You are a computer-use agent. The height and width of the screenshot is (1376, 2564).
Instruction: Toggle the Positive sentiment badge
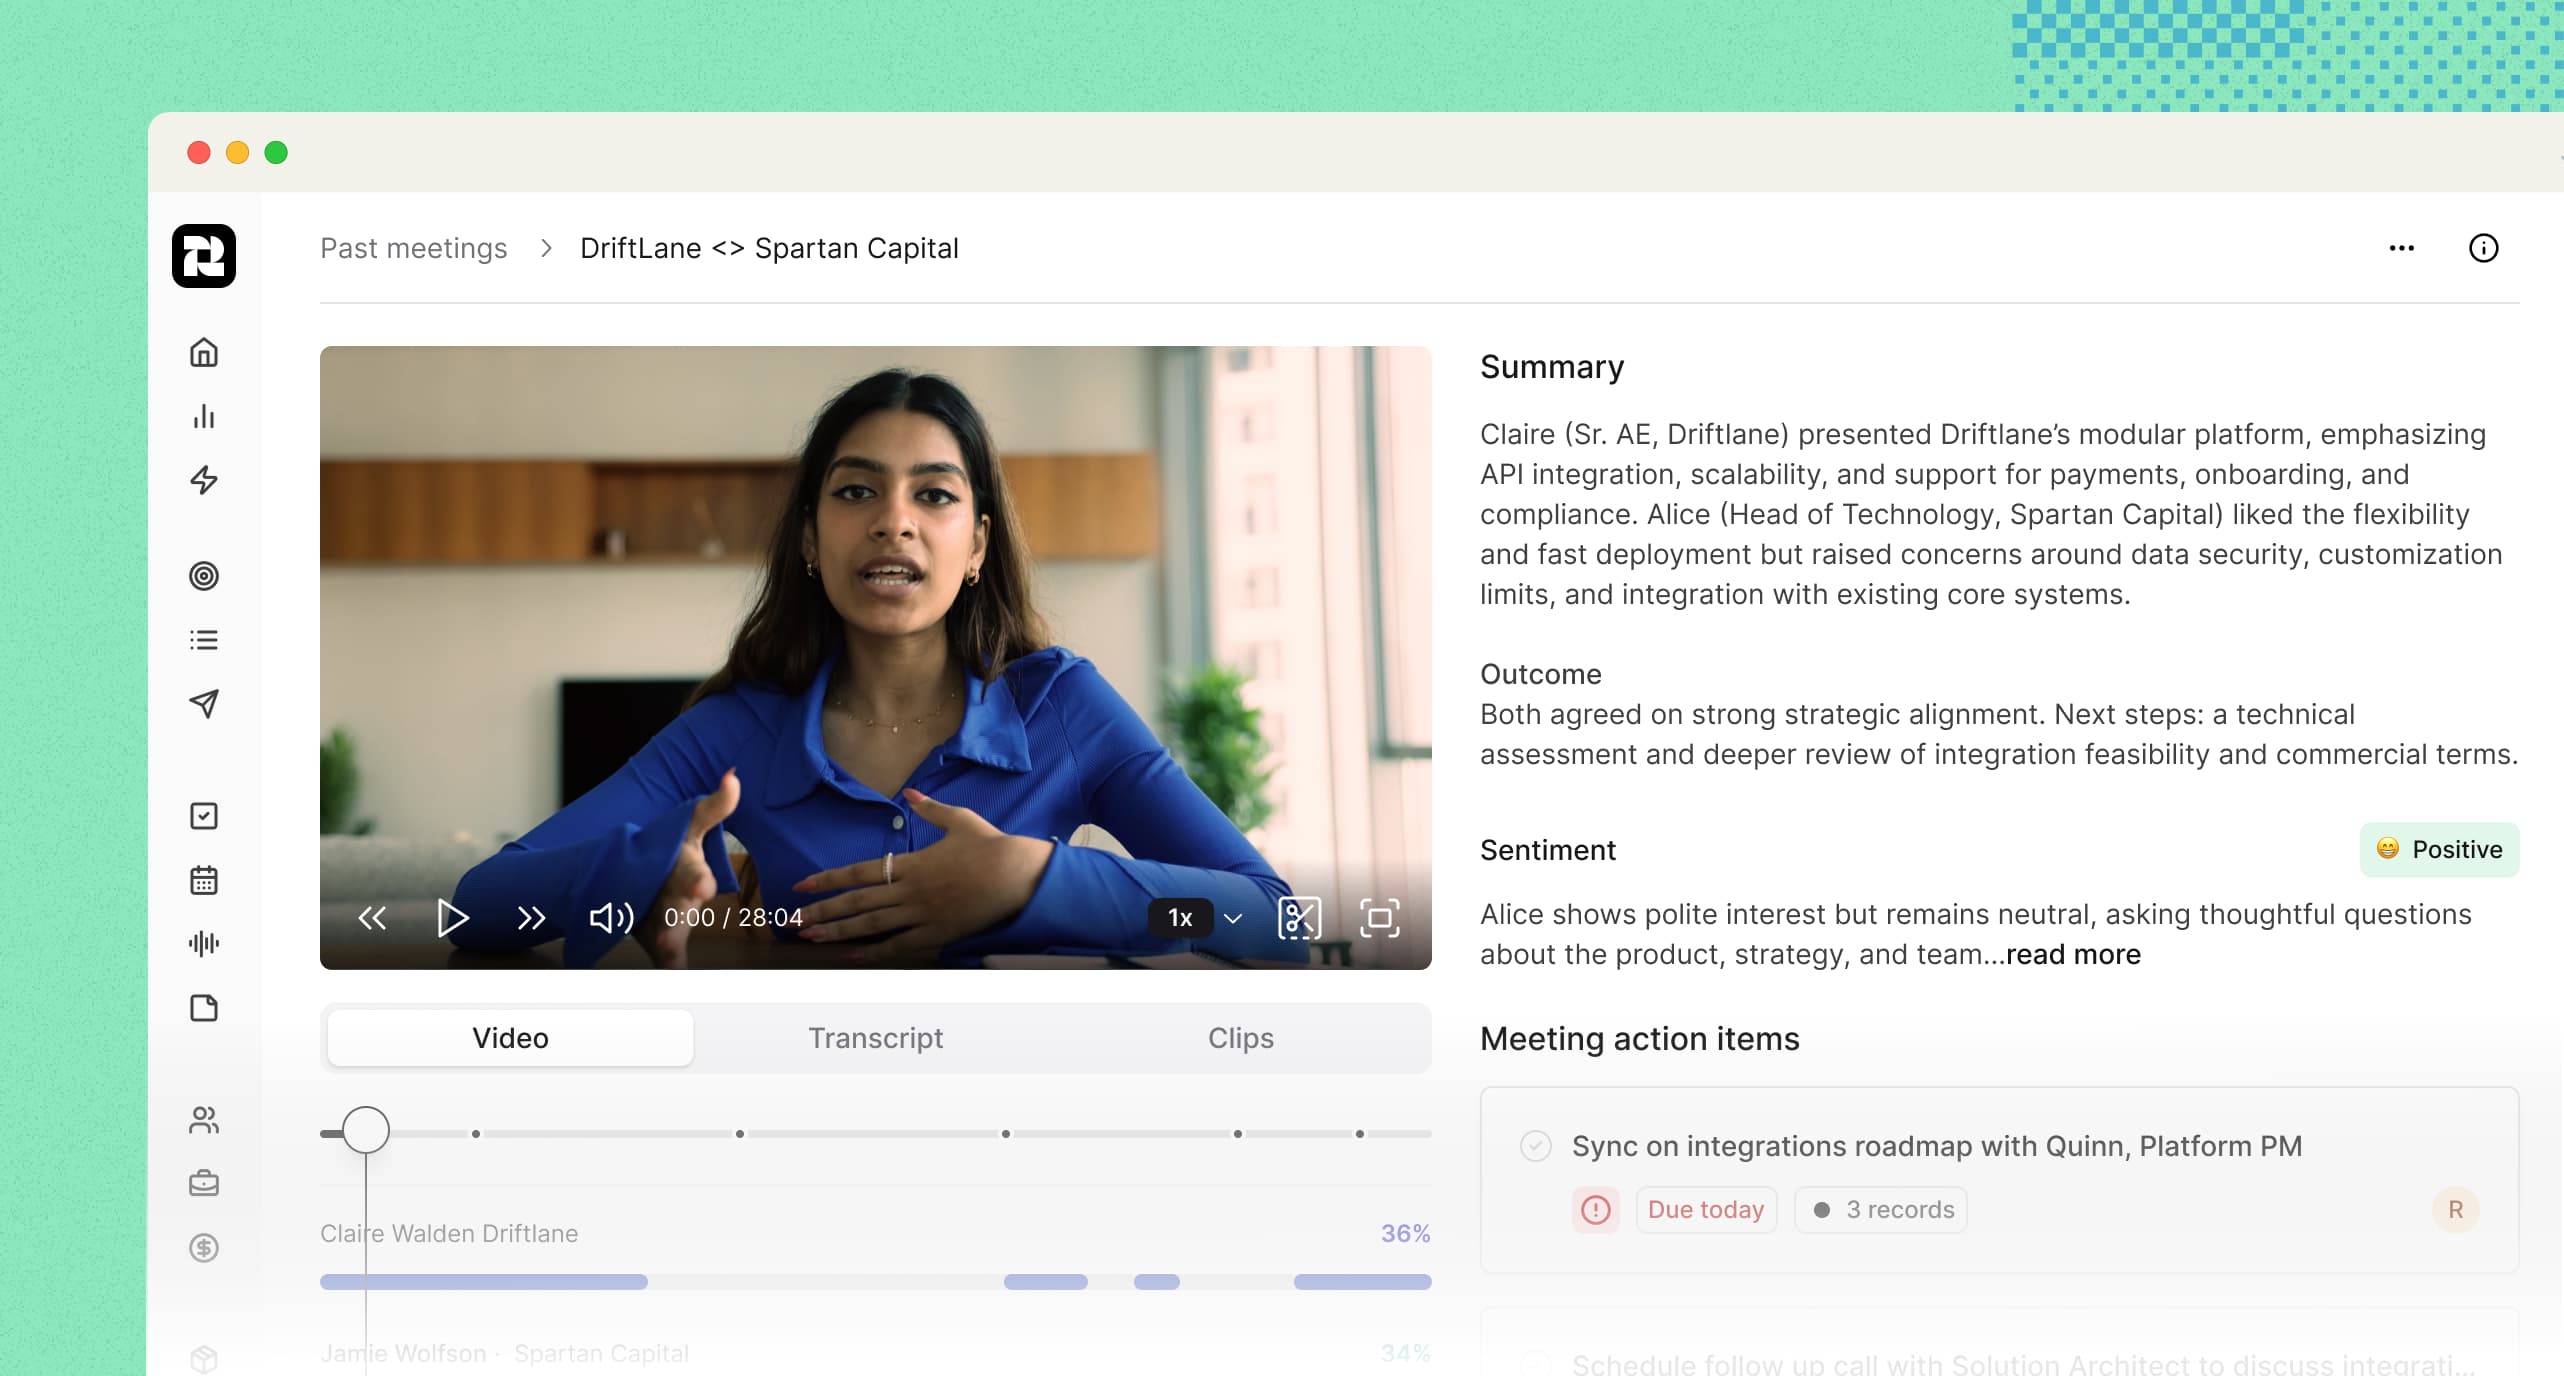(x=2439, y=850)
